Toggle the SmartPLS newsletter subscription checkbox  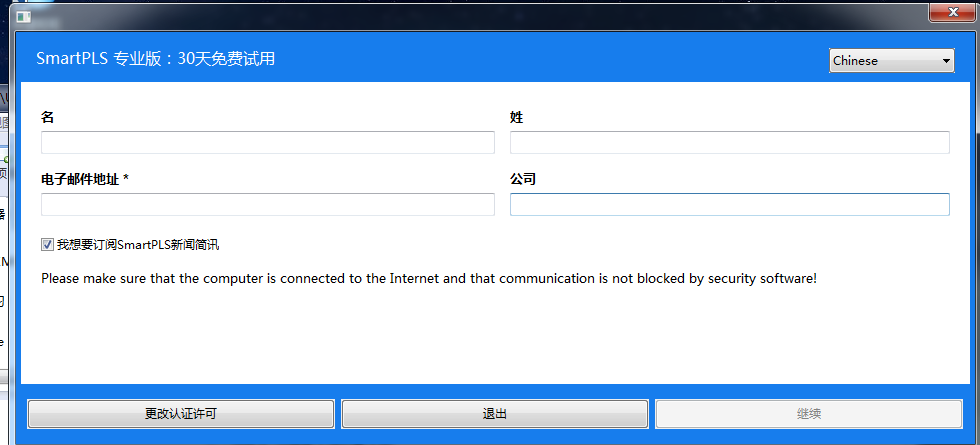tap(48, 244)
